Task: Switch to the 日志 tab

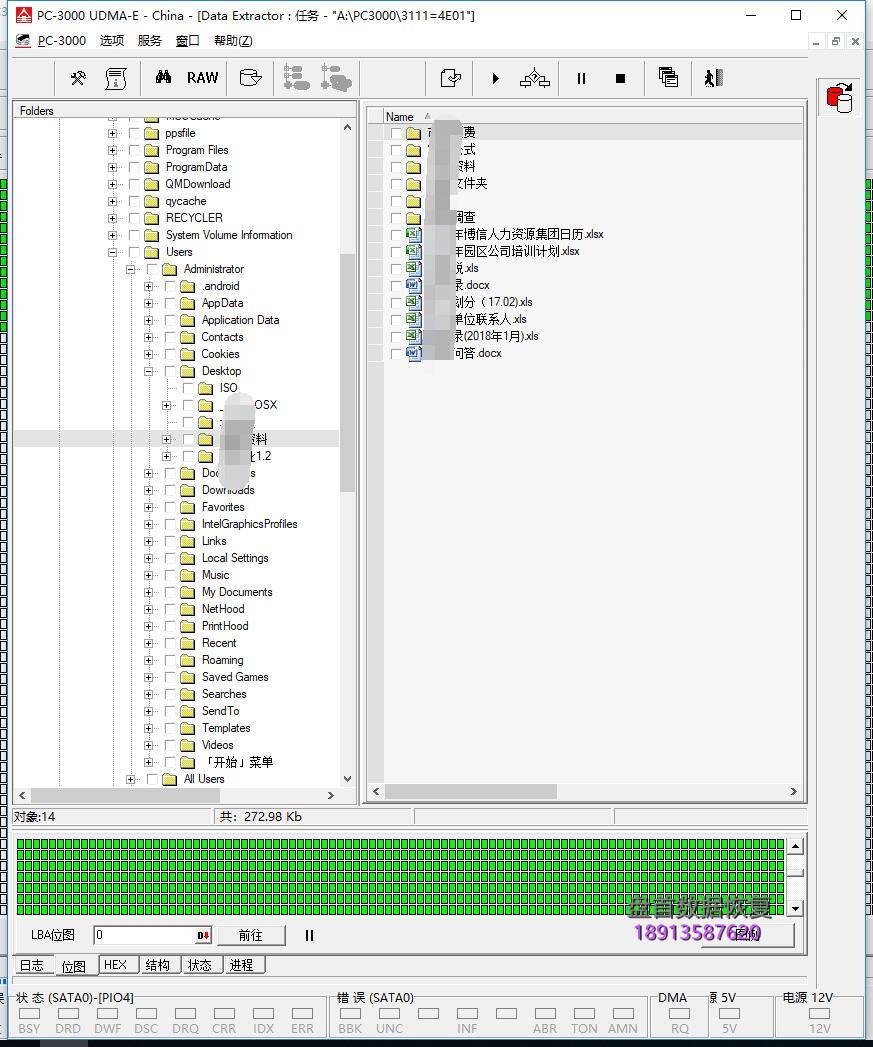Action: 31,965
